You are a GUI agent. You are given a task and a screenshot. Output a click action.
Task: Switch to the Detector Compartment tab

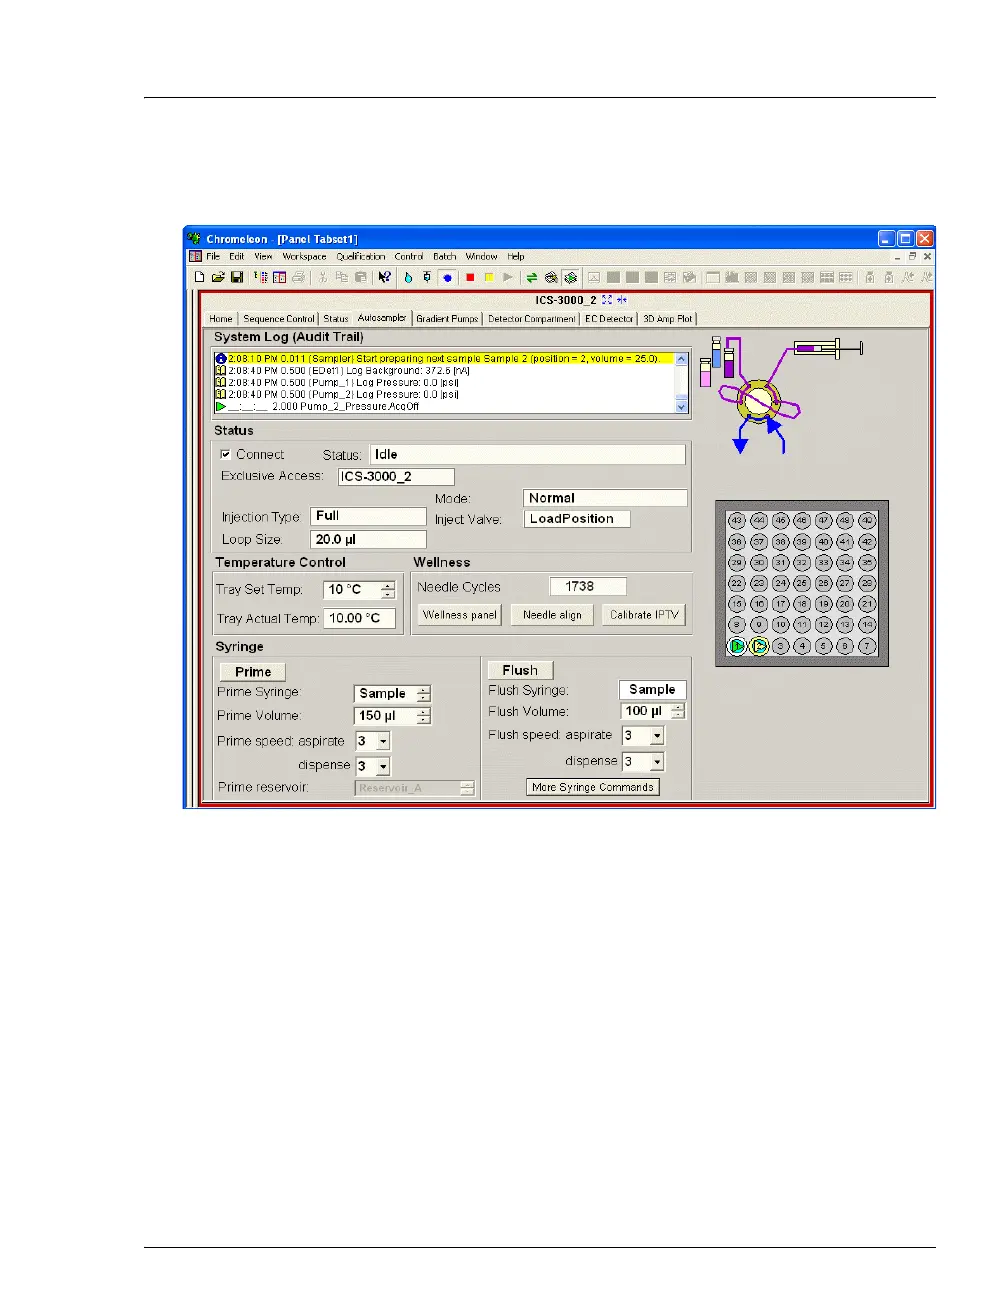532,319
